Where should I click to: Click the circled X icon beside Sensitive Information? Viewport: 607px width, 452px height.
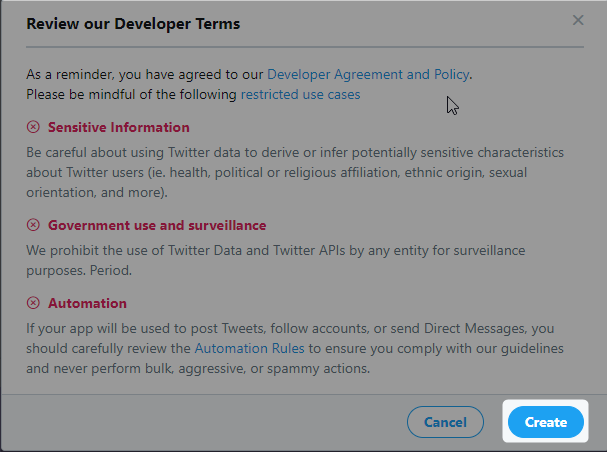(x=33, y=127)
